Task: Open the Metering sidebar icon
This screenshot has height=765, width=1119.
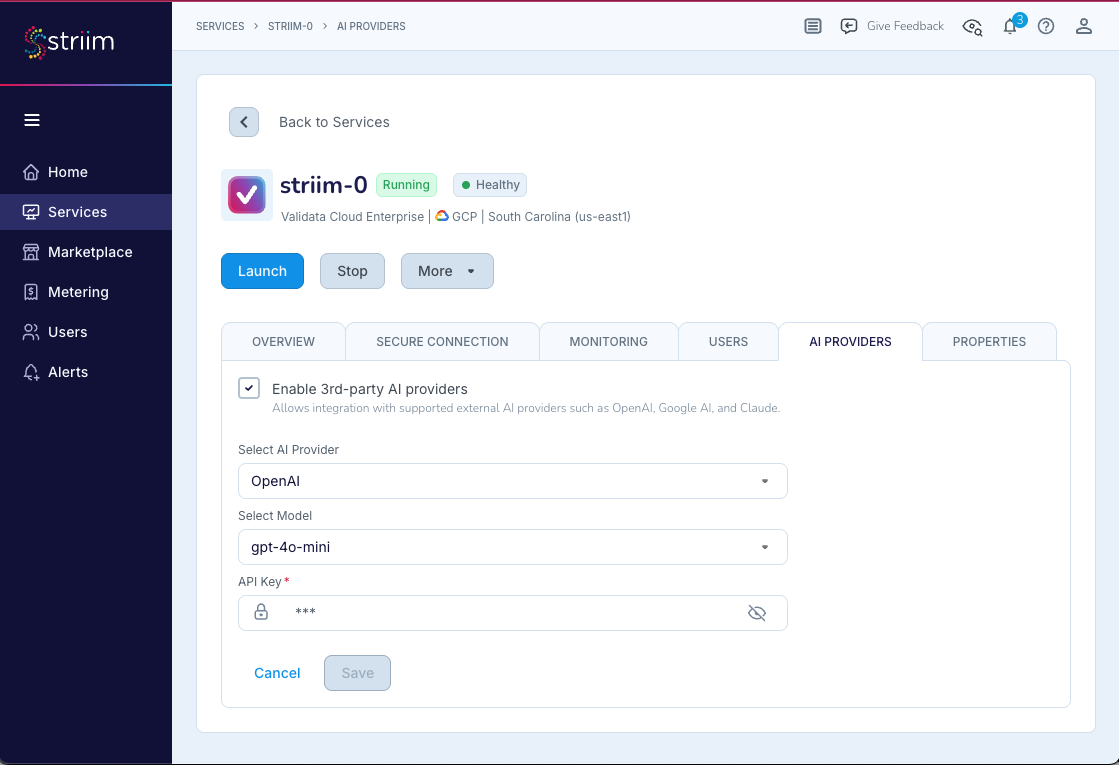Action: pyautogui.click(x=30, y=292)
